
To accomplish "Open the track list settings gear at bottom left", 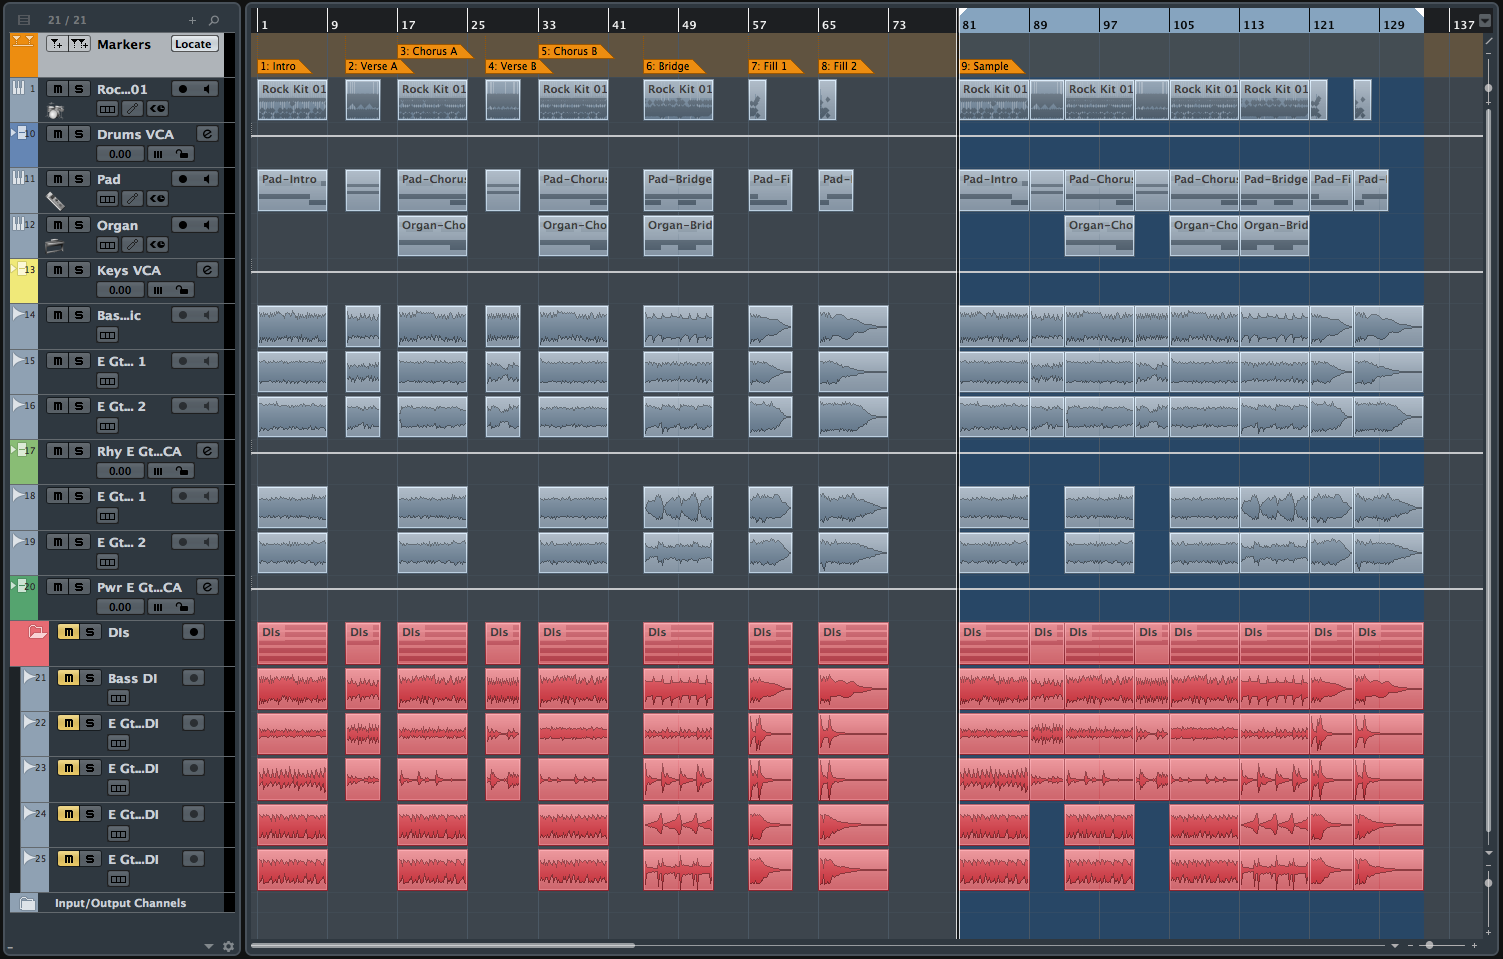I will pos(229,945).
